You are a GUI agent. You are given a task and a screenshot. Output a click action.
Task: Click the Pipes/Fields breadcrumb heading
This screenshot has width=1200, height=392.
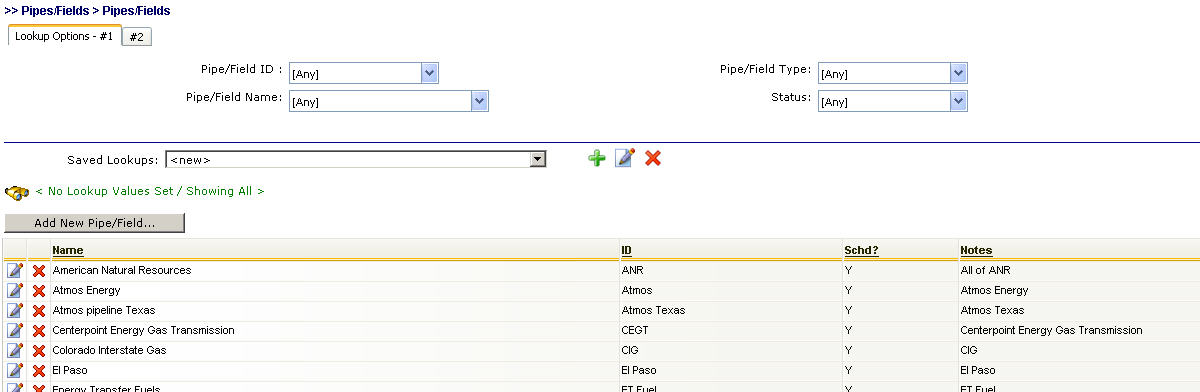coord(87,11)
